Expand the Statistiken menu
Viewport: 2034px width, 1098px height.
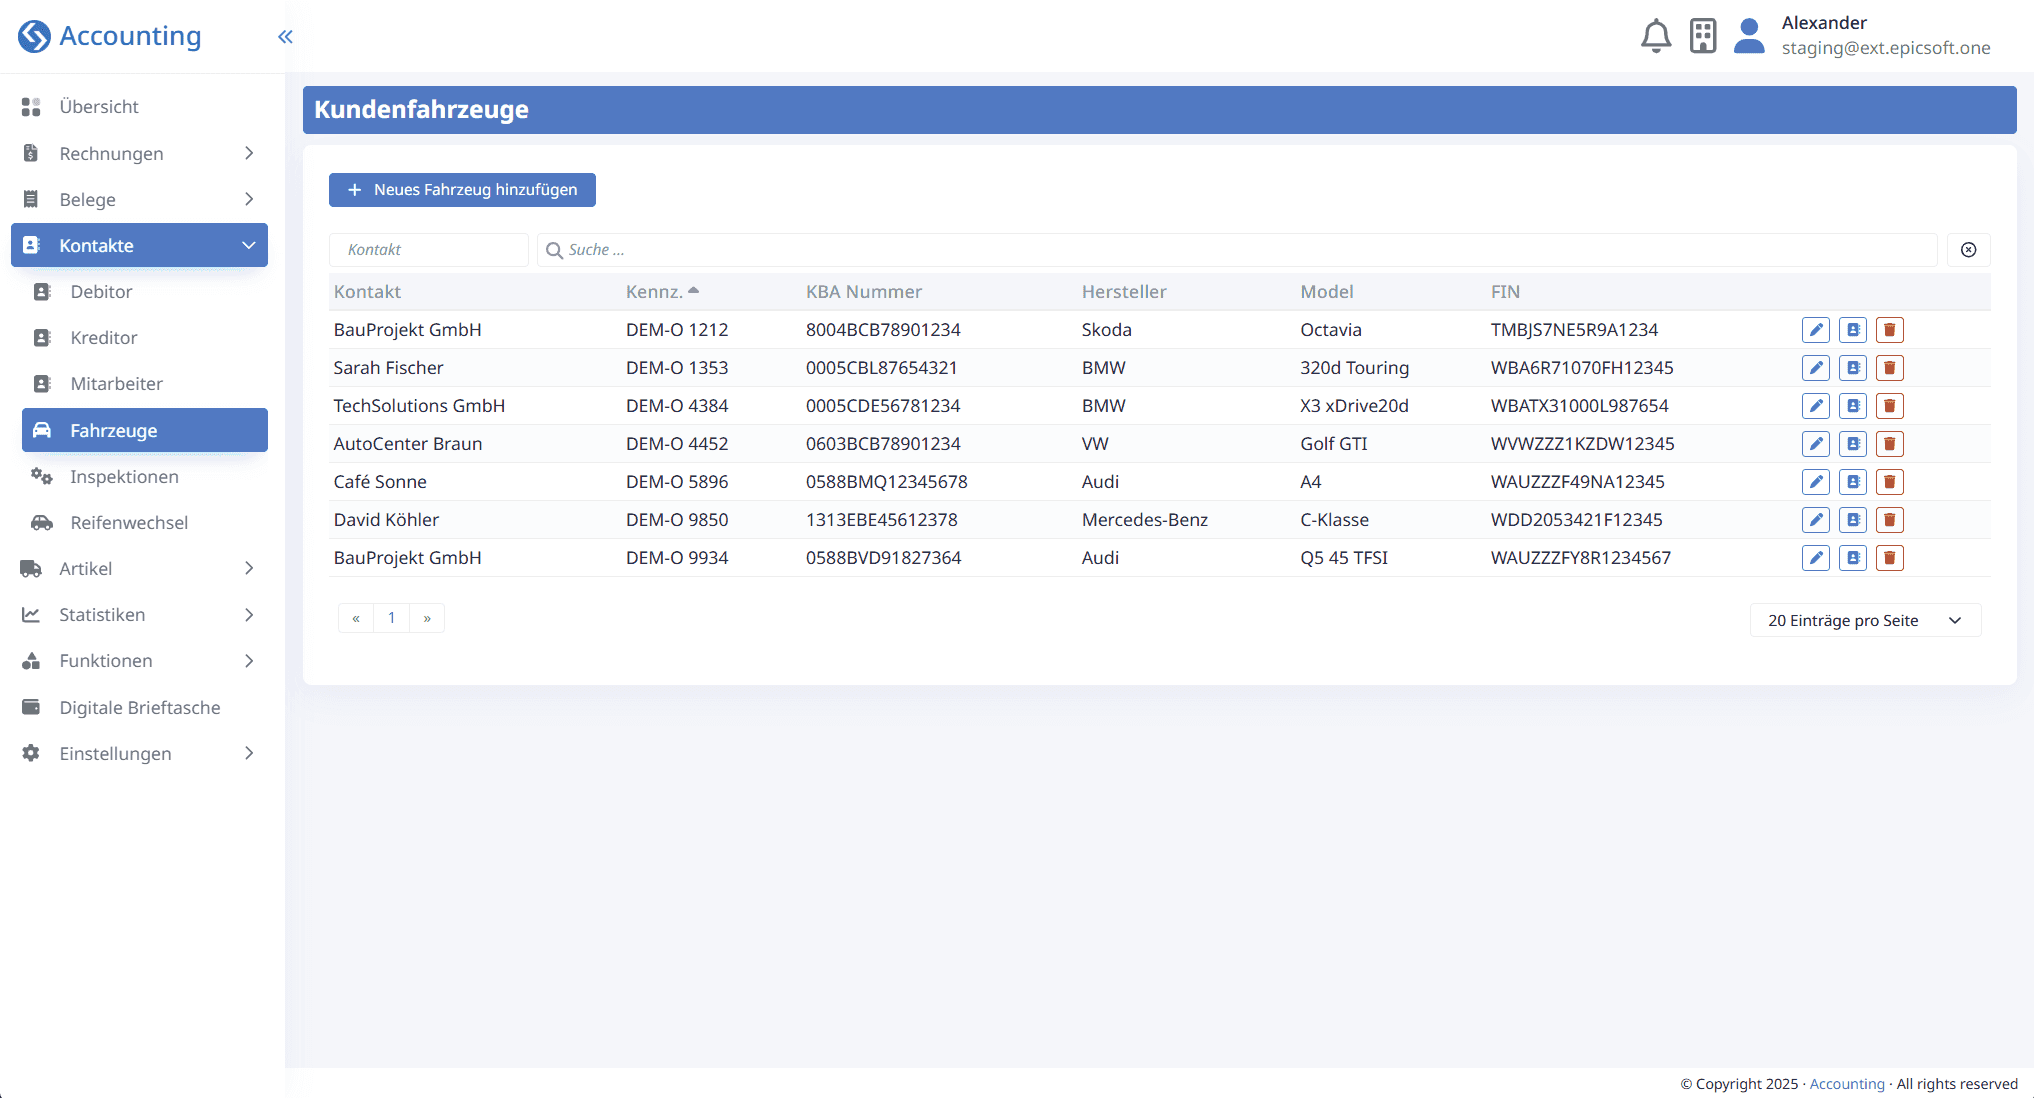click(x=139, y=614)
